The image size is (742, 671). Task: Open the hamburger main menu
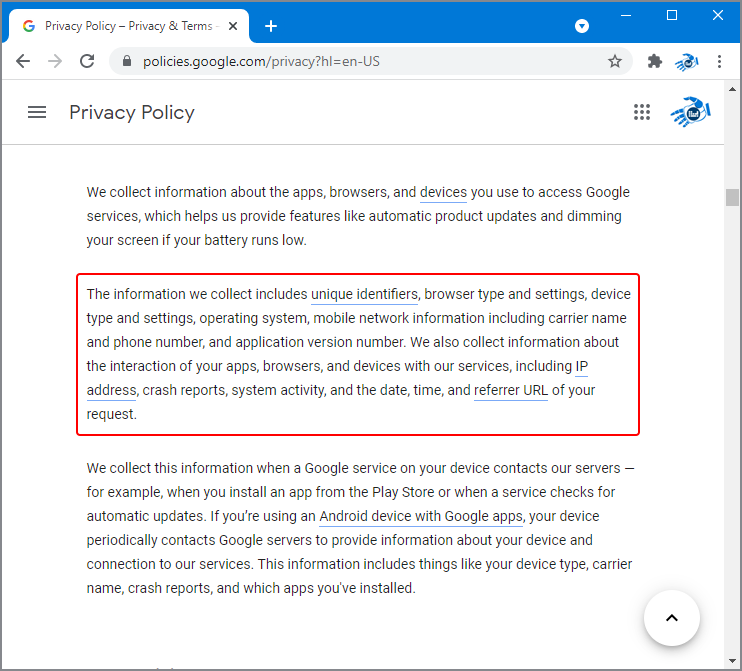(x=37, y=112)
